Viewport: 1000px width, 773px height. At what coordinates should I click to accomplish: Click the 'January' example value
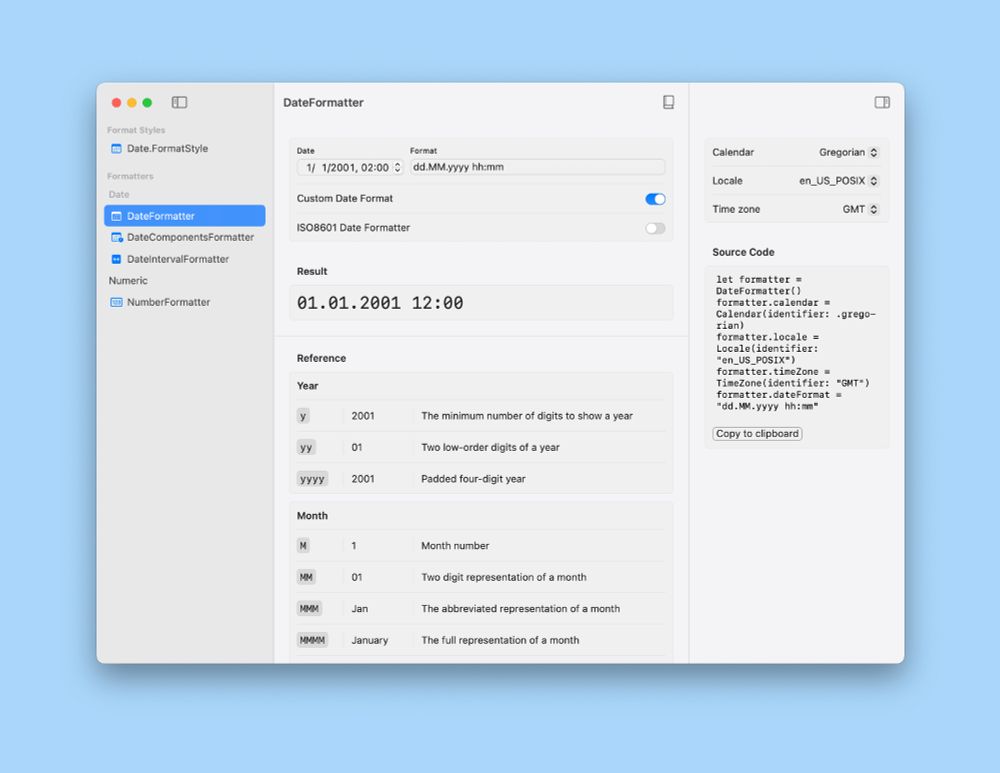369,640
